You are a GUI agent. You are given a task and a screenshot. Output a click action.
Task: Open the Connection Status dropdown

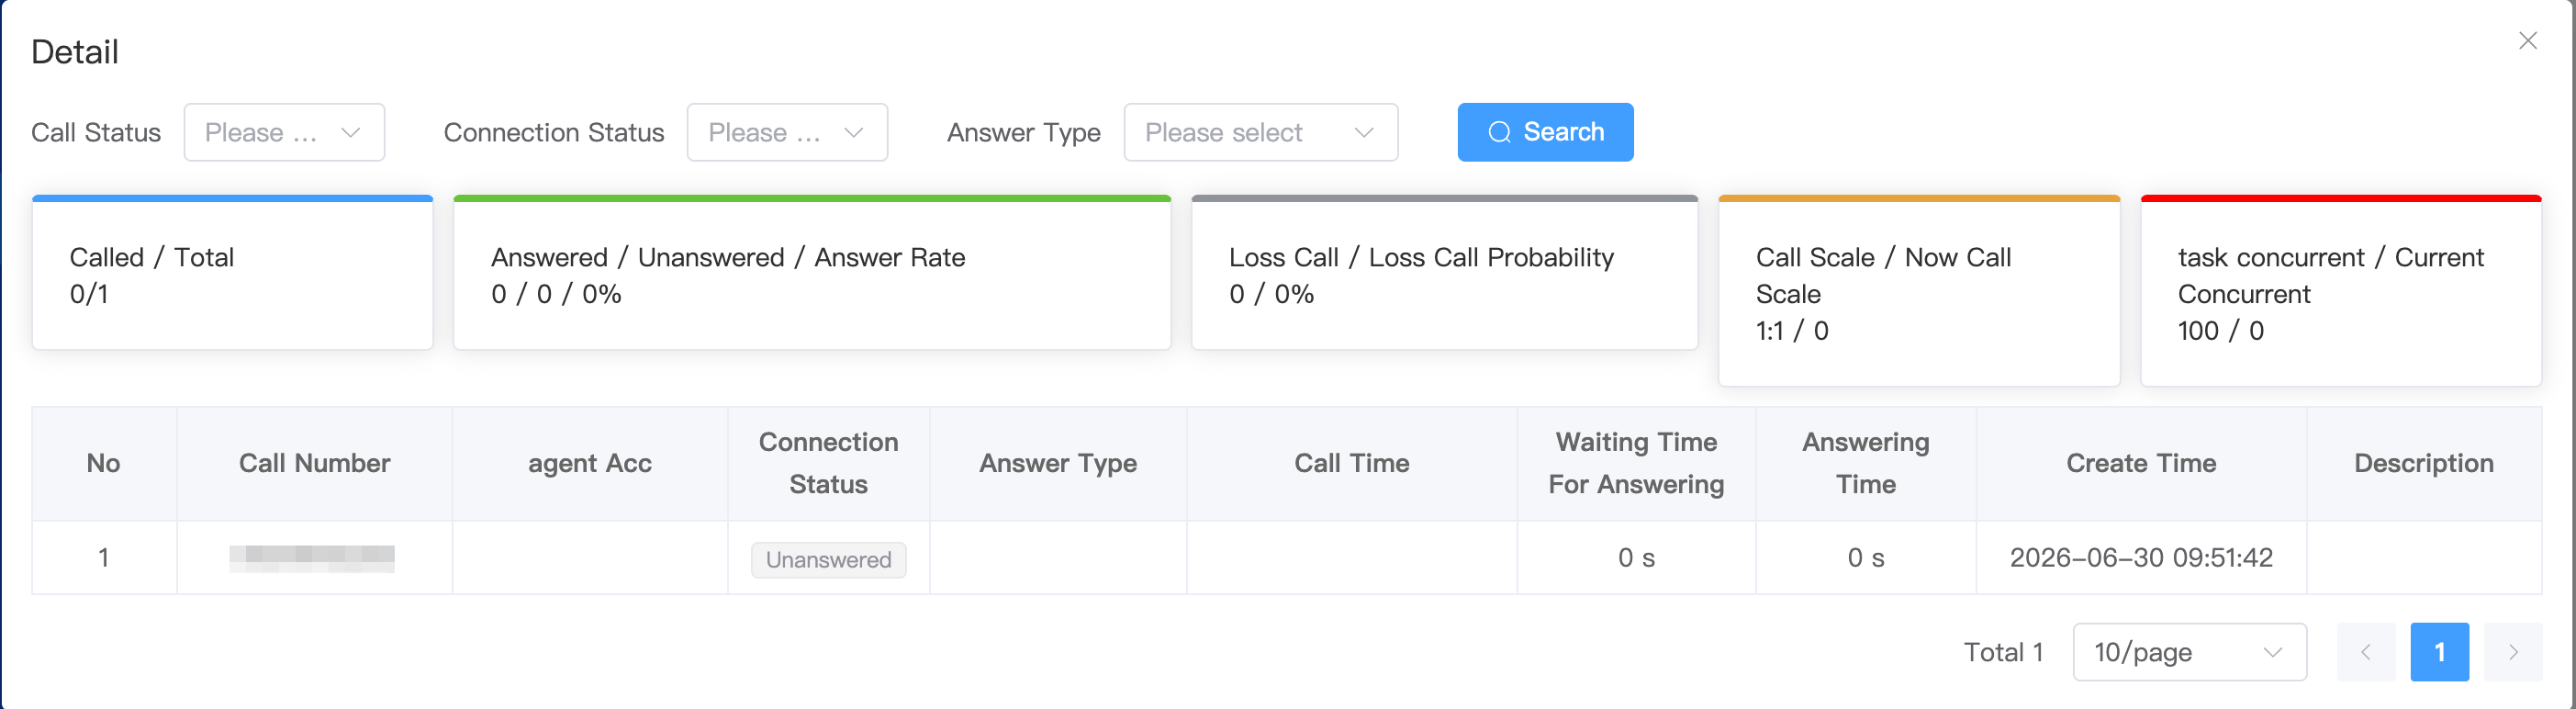pos(787,132)
